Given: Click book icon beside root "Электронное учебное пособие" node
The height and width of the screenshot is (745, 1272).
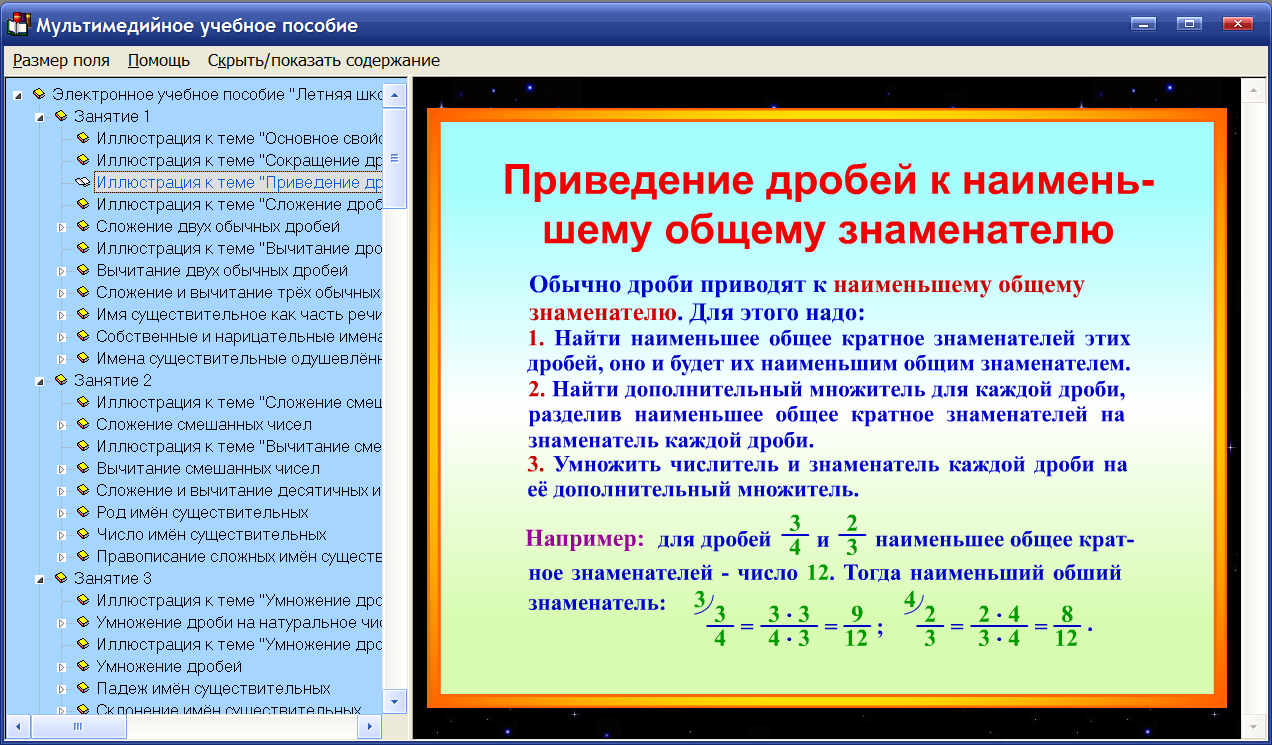Looking at the screenshot, I should point(37,94).
